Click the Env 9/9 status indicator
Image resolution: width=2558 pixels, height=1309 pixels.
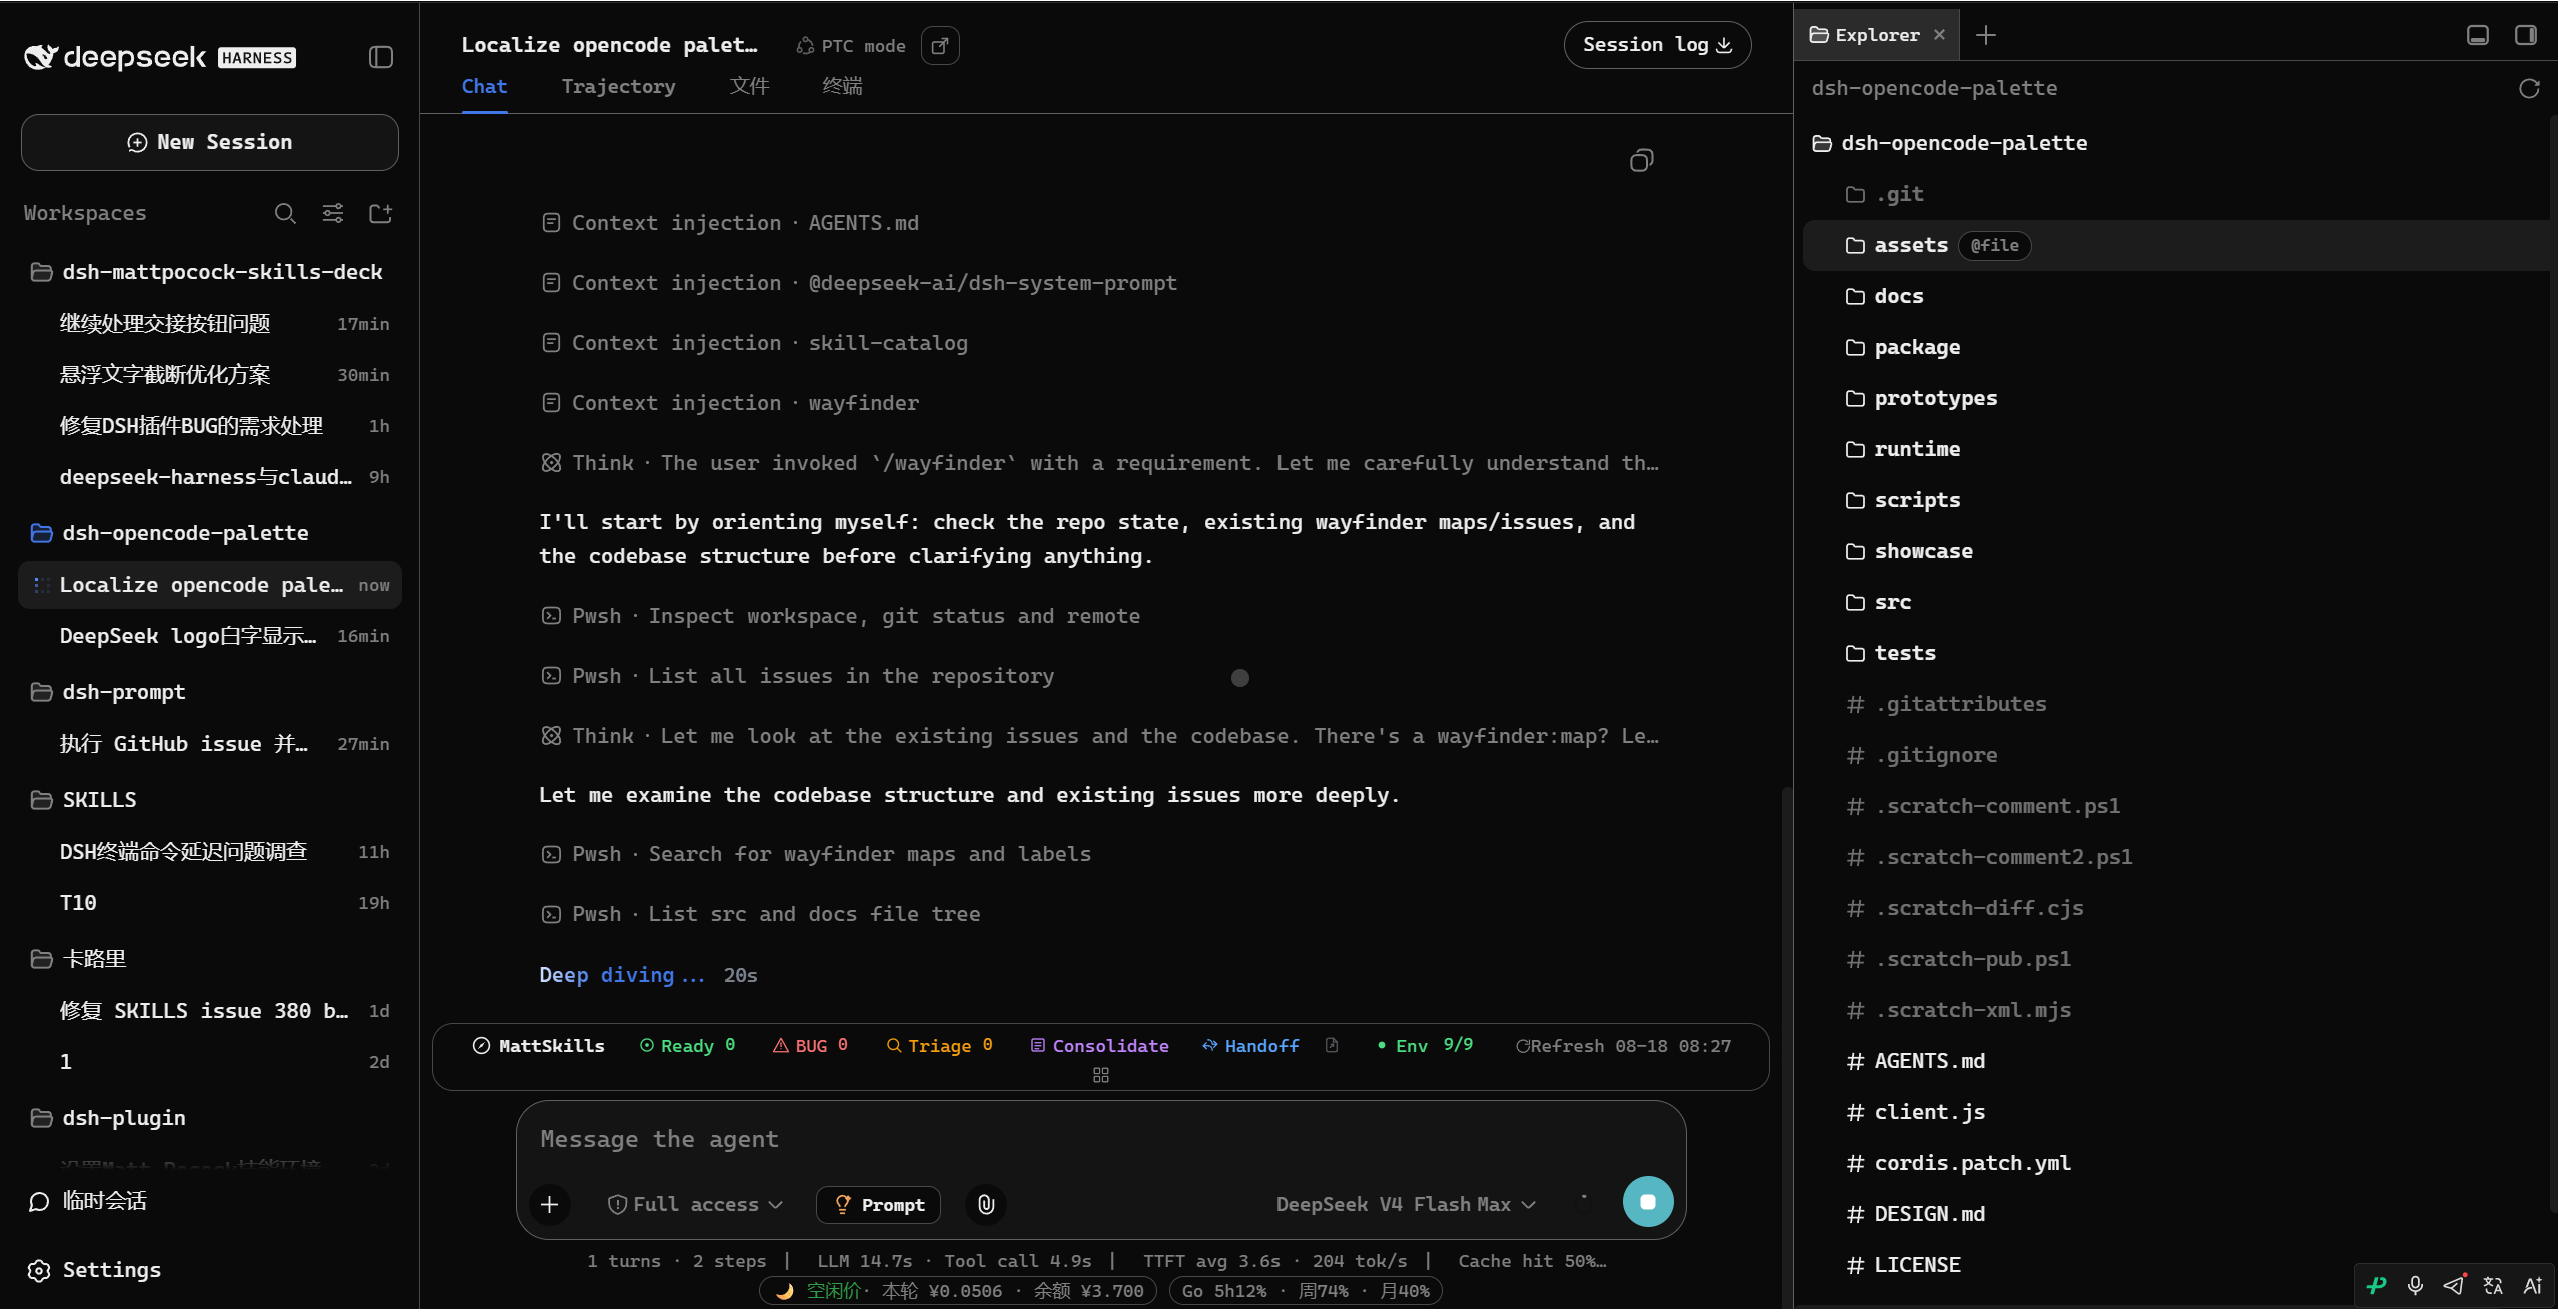coord(1425,1045)
